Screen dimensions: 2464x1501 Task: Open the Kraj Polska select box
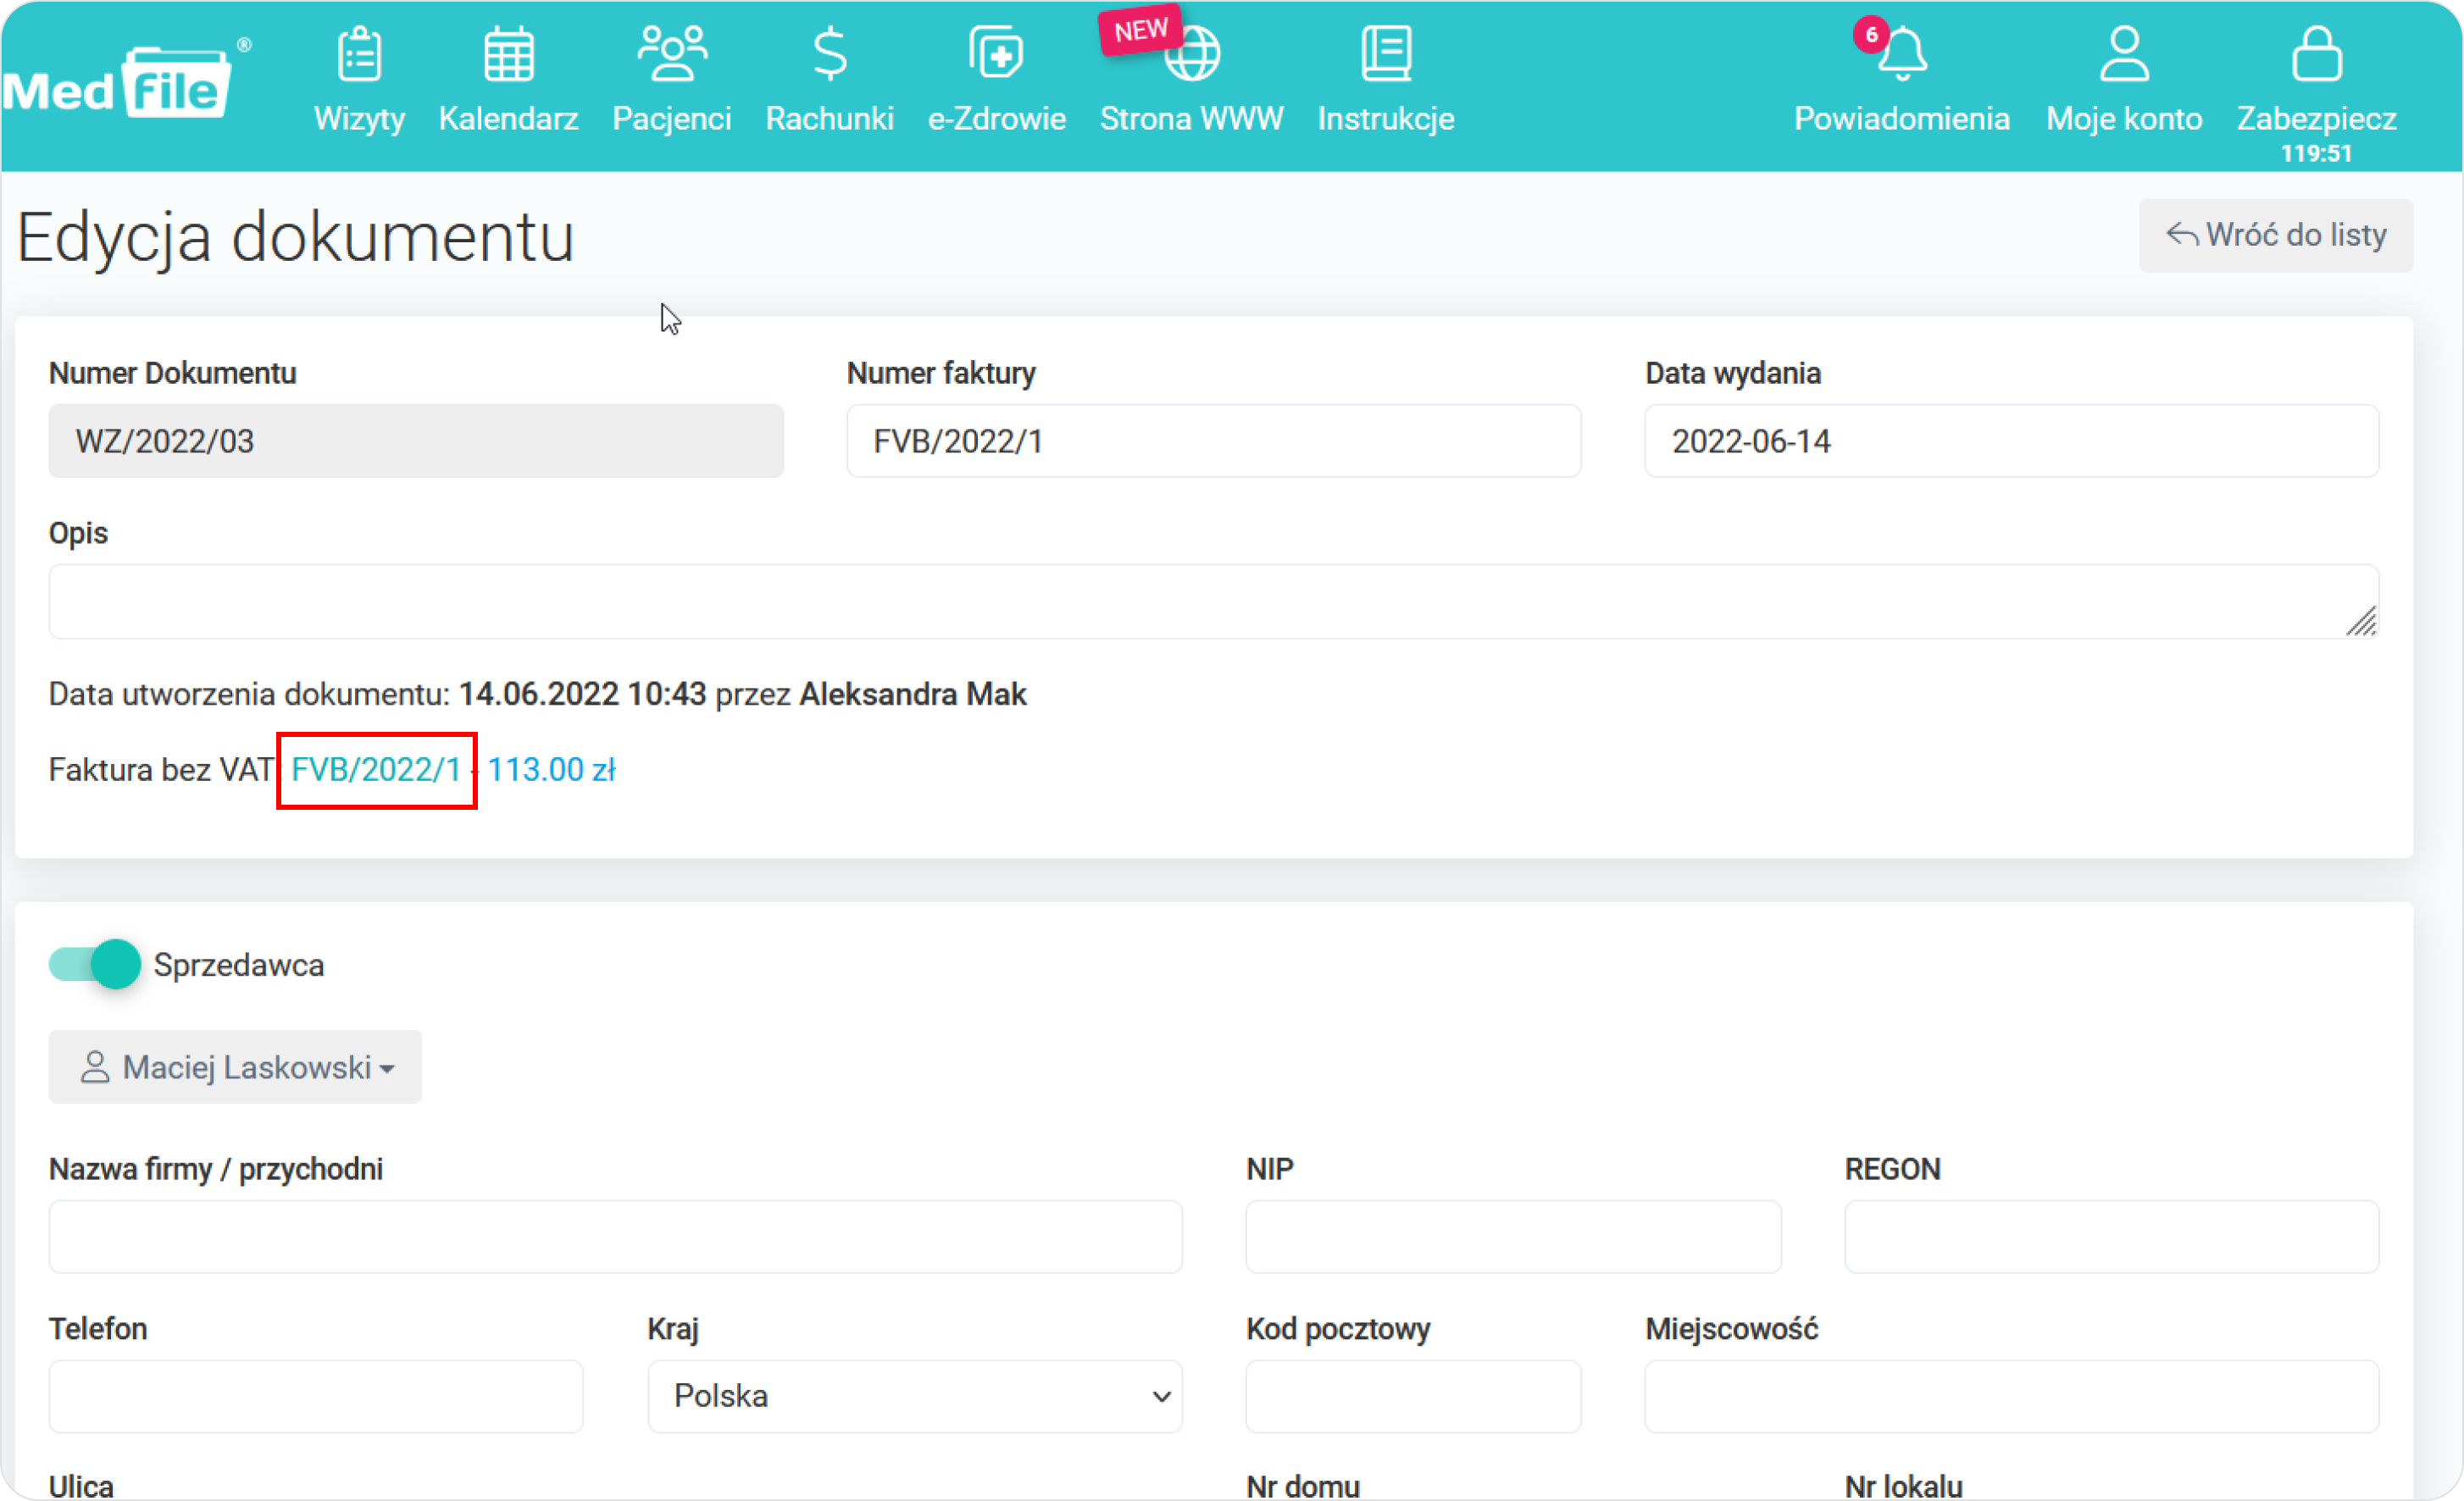[914, 1396]
